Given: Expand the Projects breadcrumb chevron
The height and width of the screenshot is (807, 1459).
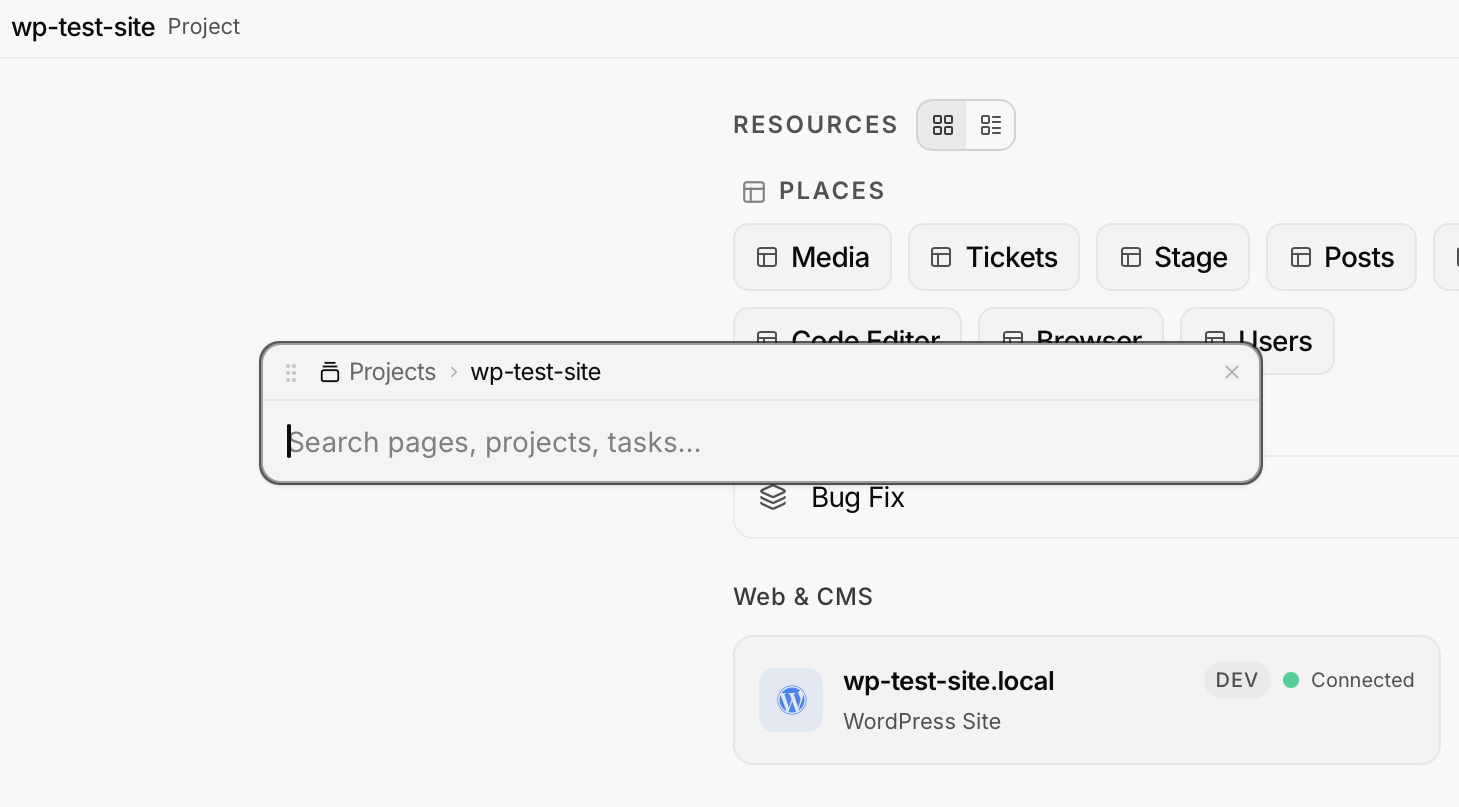Looking at the screenshot, I should [x=453, y=371].
